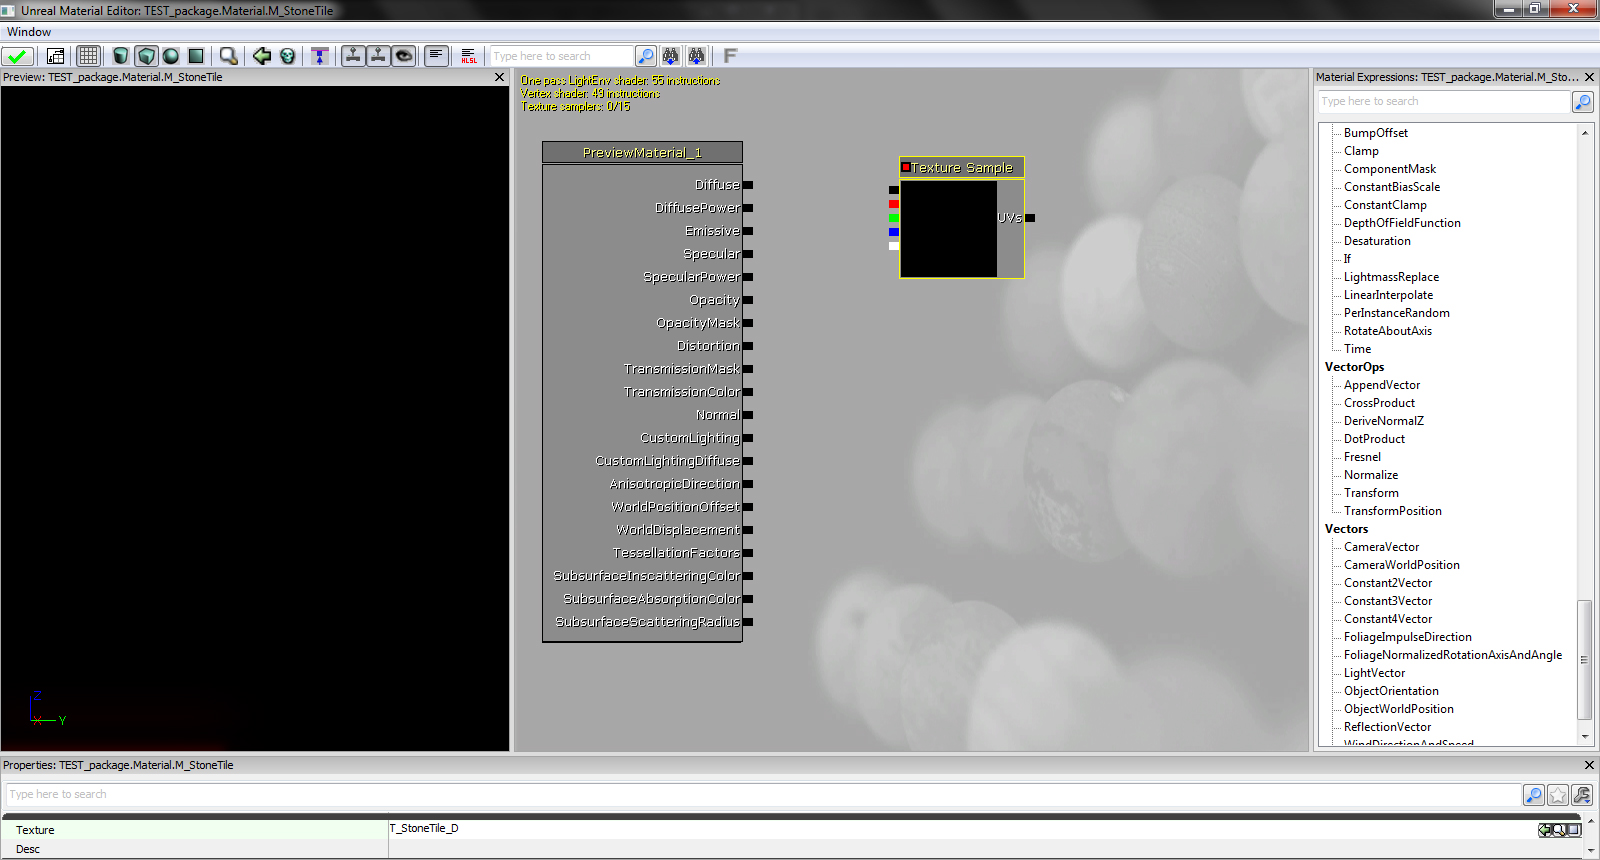The width and height of the screenshot is (1600, 860).
Task: Click the green checkmark Apply button
Action: click(17, 56)
